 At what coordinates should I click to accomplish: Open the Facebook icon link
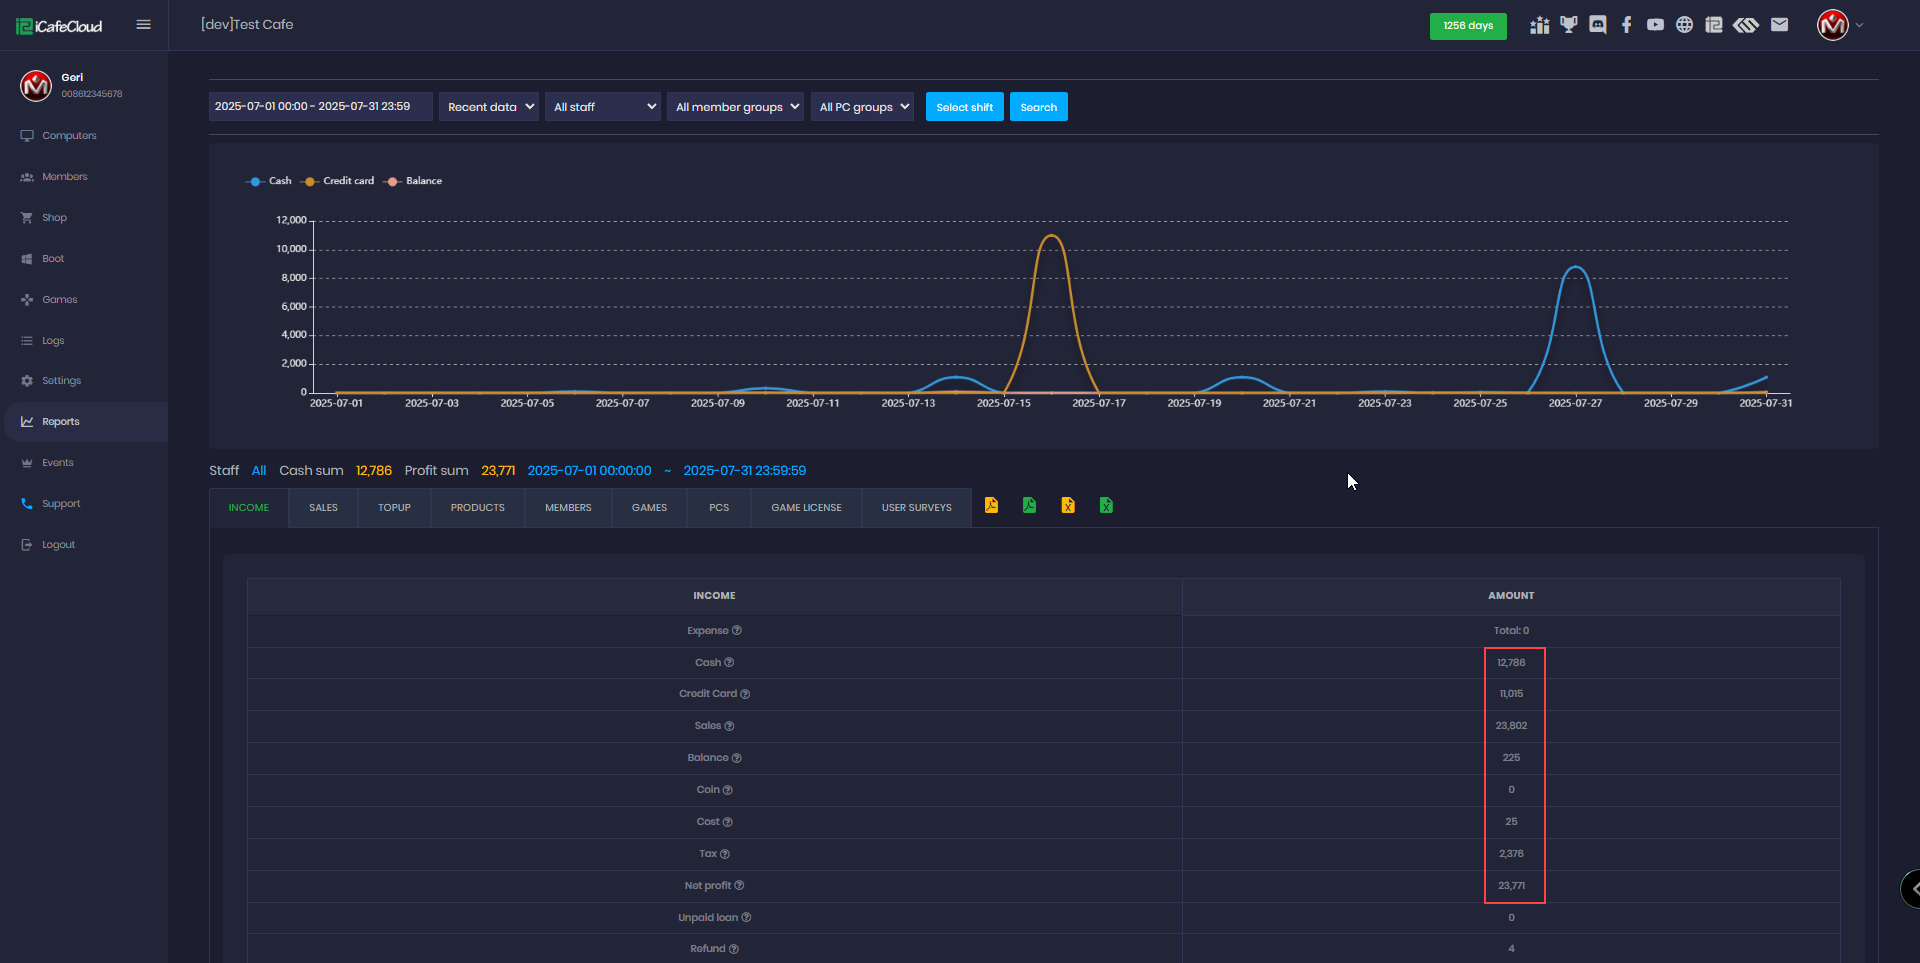coord(1627,25)
